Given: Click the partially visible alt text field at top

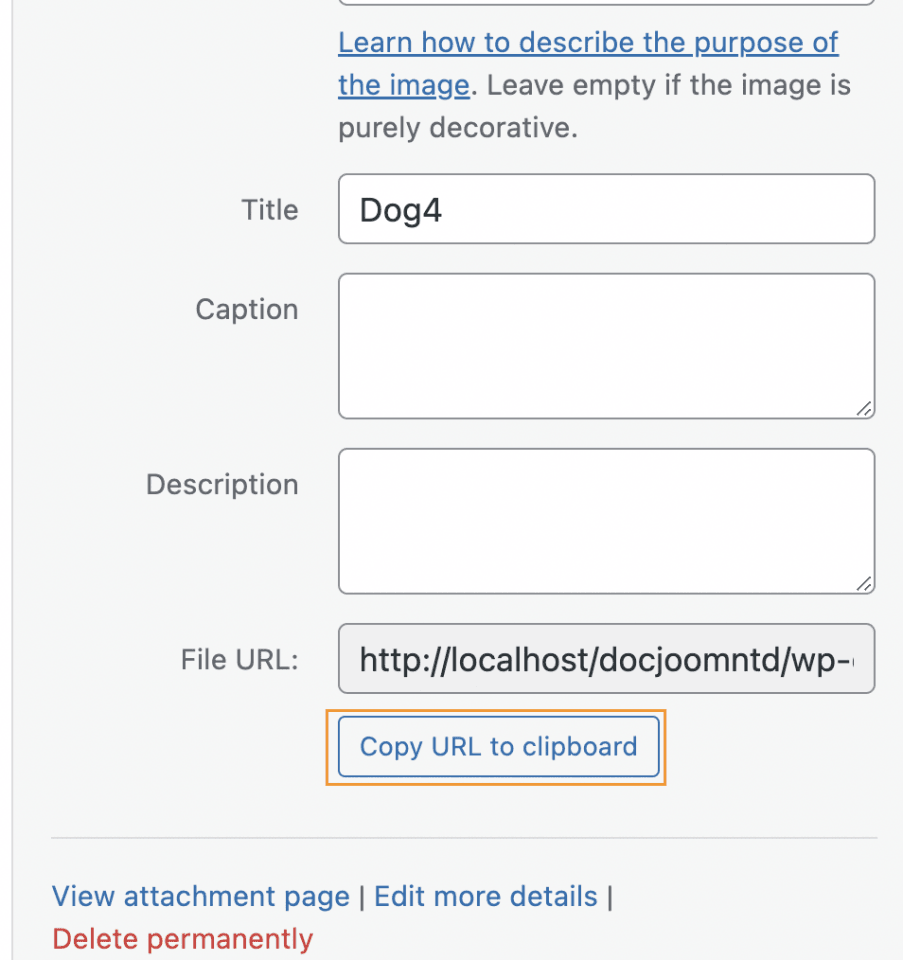Looking at the screenshot, I should point(606,3).
